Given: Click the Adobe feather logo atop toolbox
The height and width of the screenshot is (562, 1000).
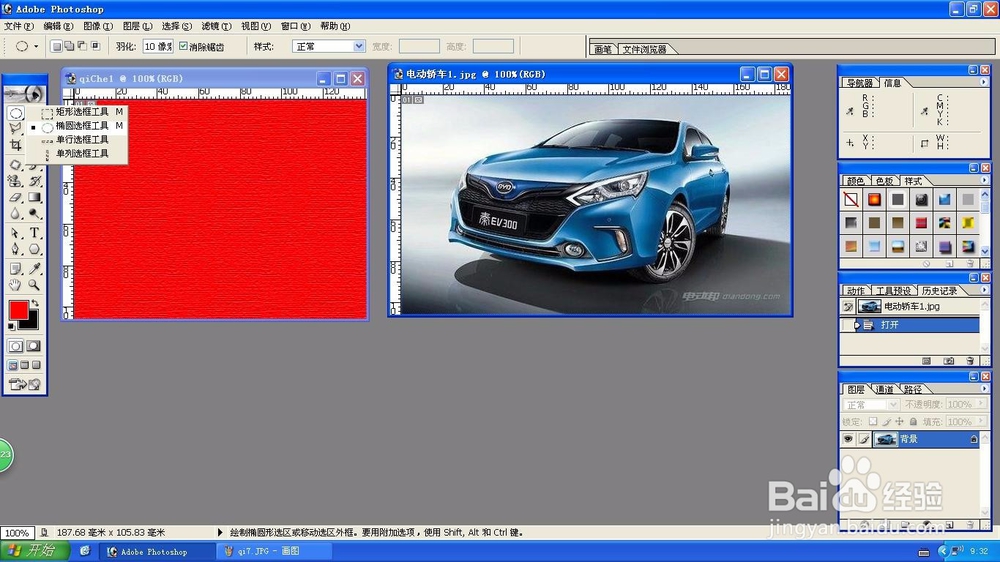Looking at the screenshot, I should (24, 94).
